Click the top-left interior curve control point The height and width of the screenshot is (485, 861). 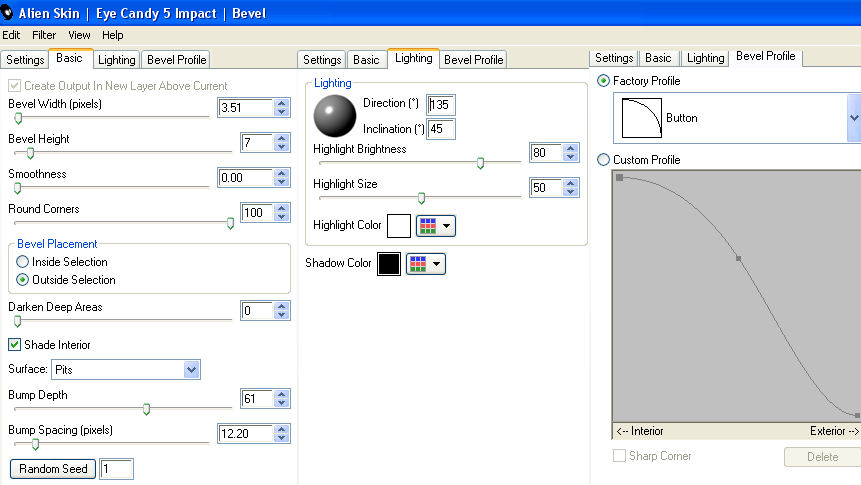(620, 177)
